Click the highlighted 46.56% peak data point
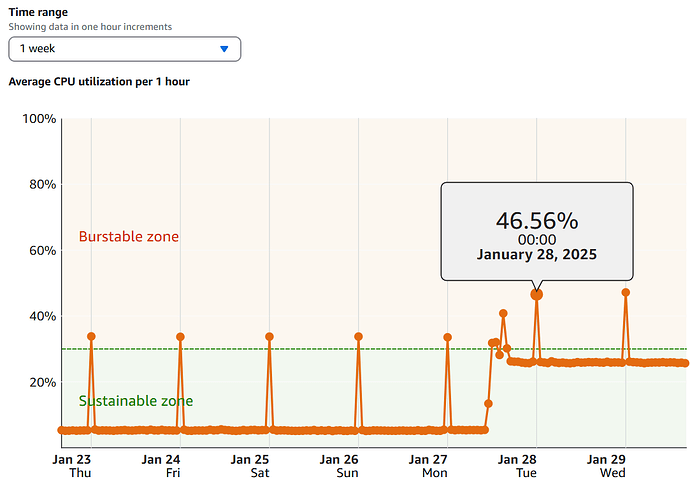The image size is (690, 479). pyautogui.click(x=536, y=294)
